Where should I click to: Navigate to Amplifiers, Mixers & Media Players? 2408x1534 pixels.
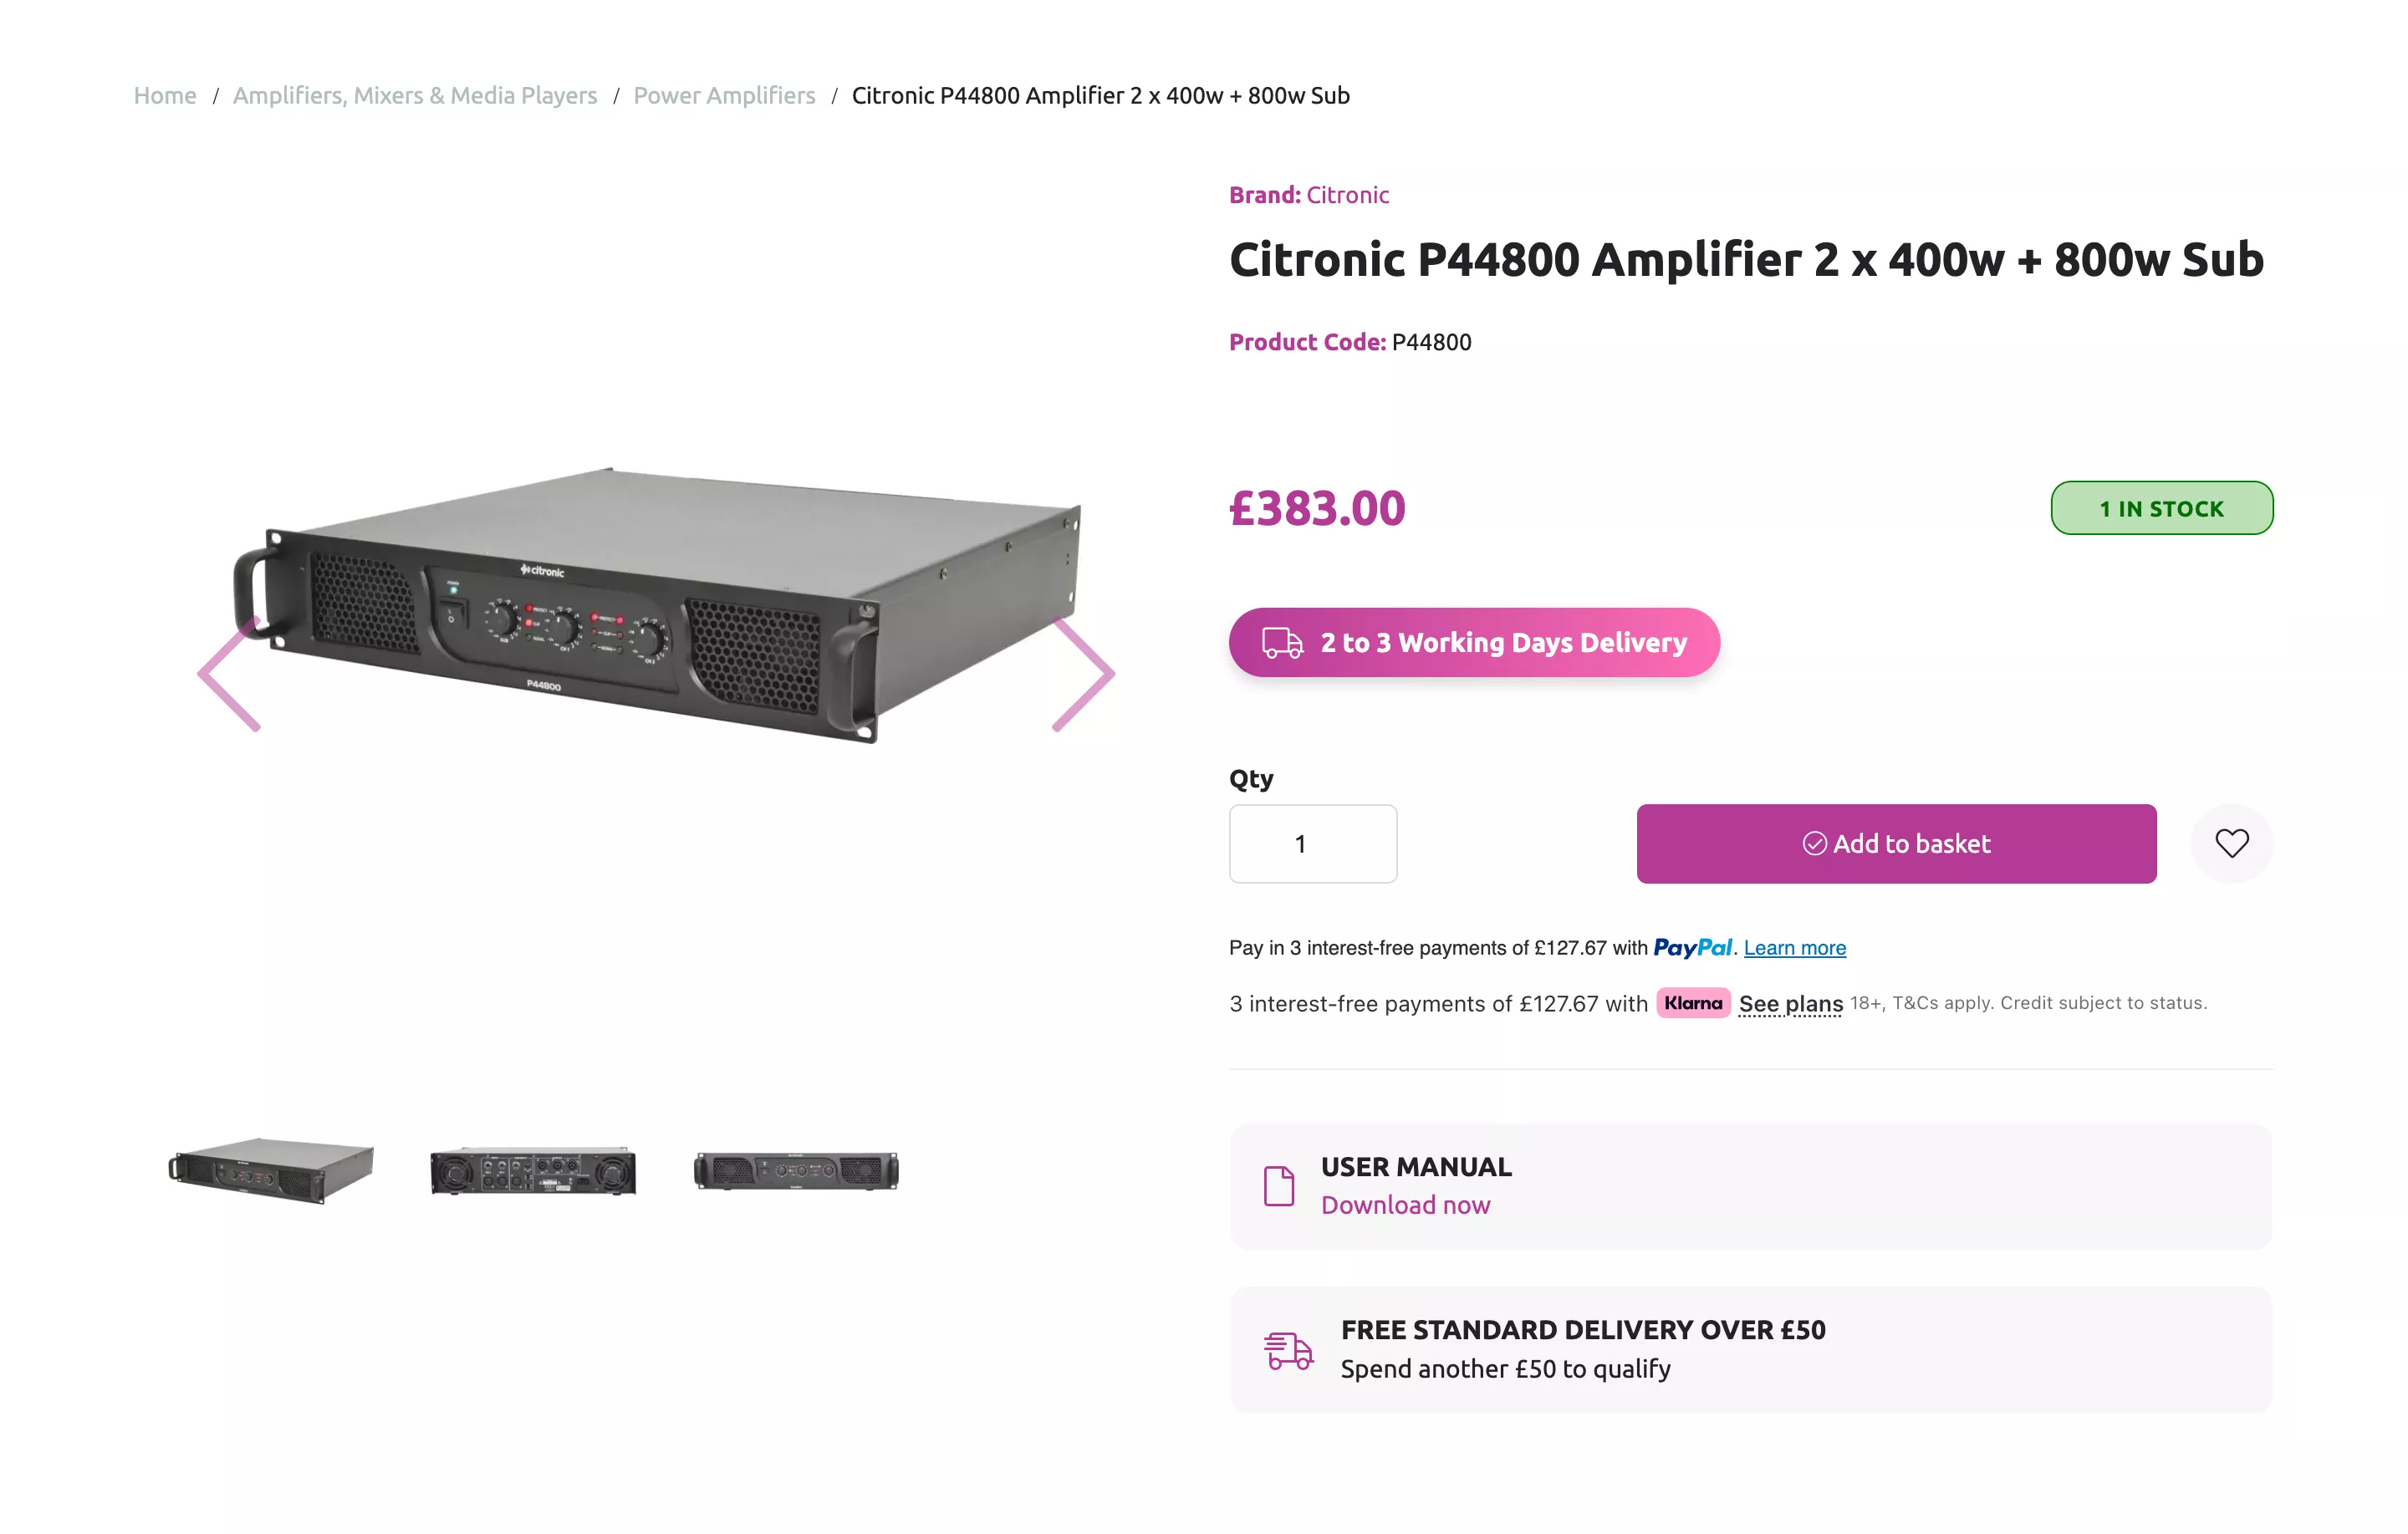[415, 95]
